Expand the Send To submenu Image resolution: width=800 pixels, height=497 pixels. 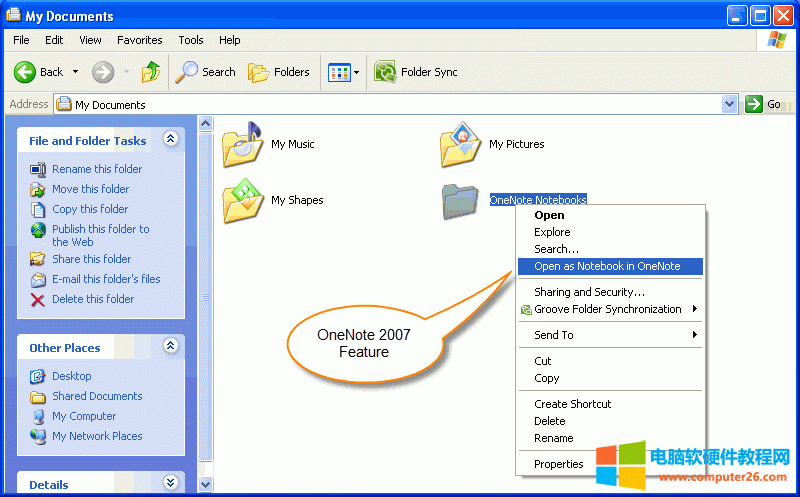coord(694,335)
